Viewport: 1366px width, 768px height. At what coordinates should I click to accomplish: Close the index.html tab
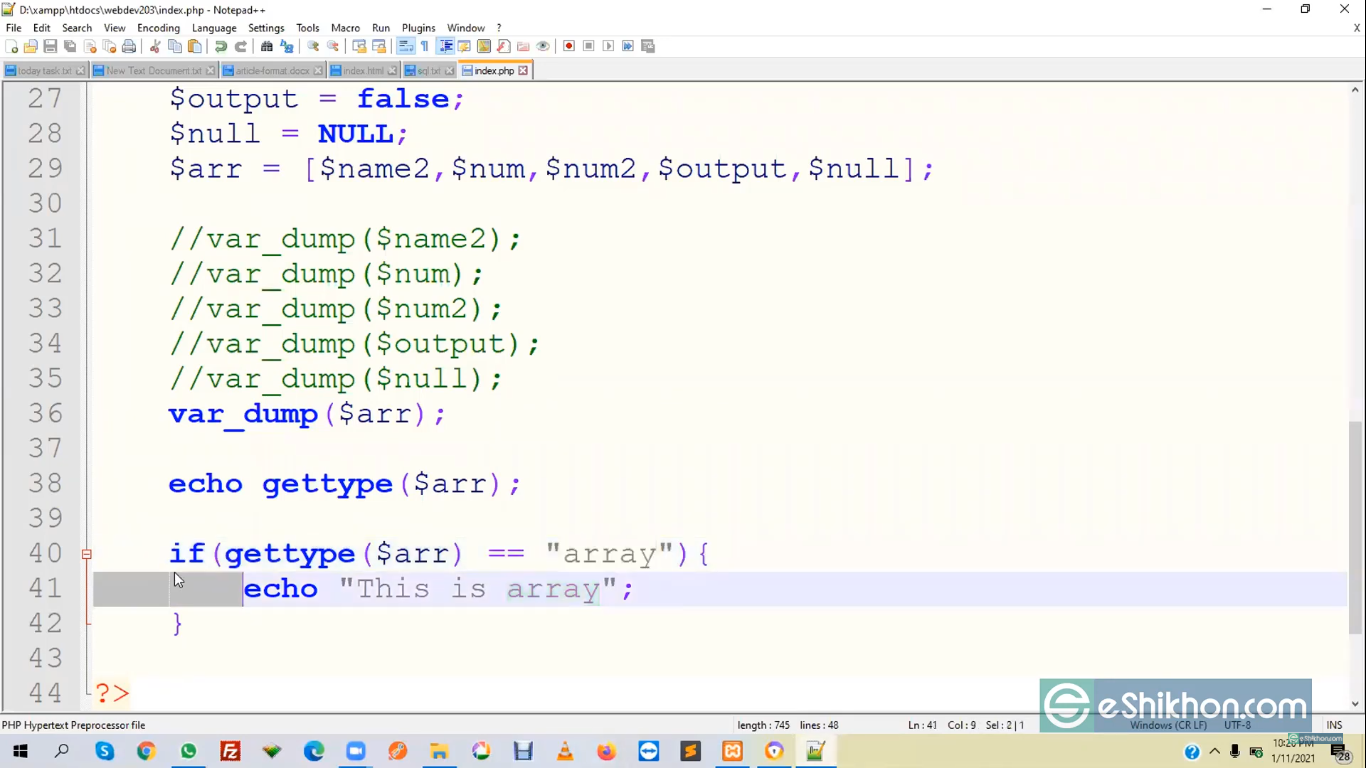[392, 70]
